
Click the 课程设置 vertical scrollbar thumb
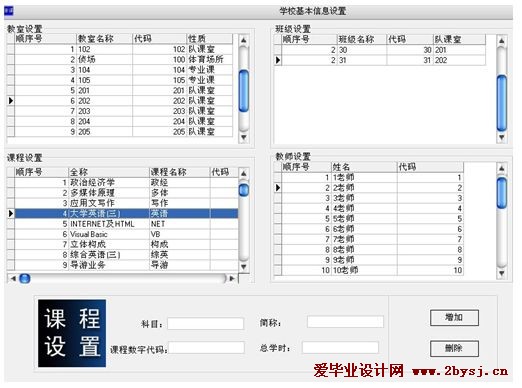tap(244, 190)
